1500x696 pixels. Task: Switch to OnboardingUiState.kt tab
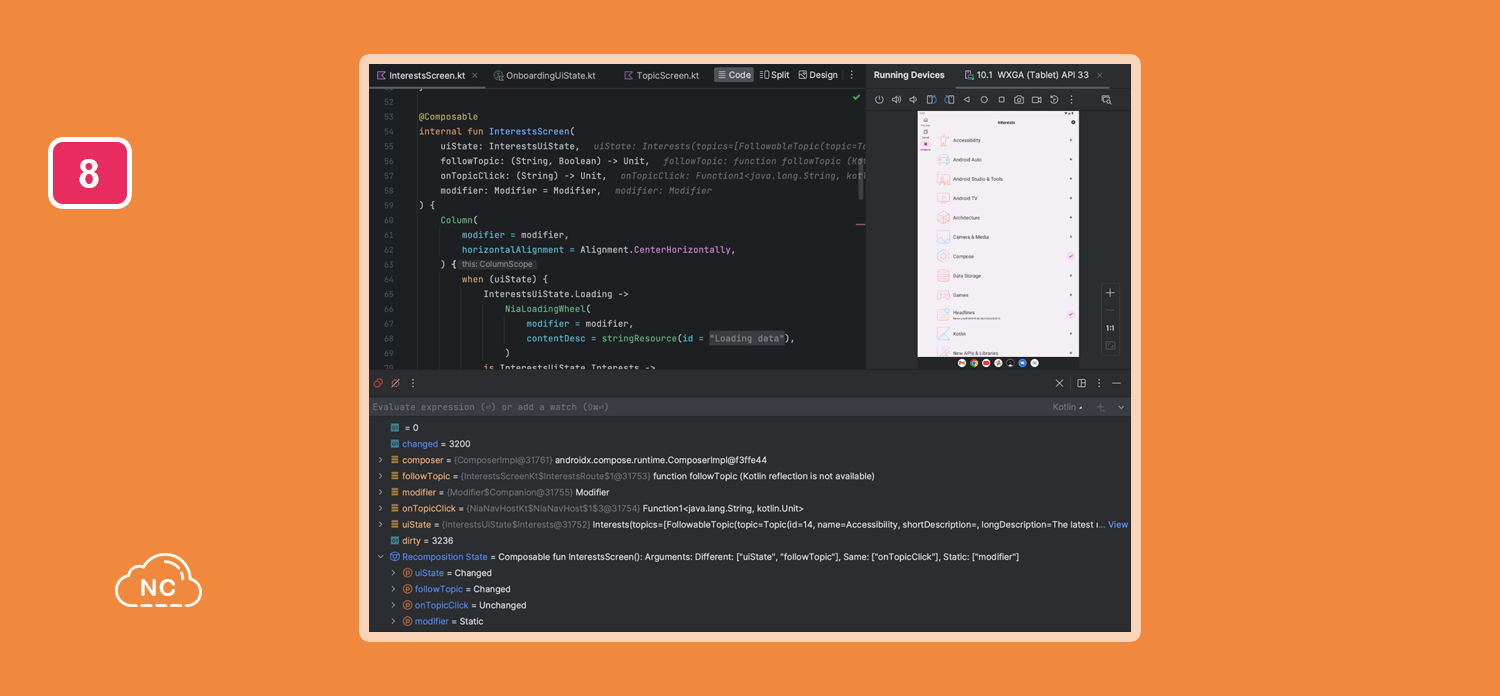click(544, 75)
